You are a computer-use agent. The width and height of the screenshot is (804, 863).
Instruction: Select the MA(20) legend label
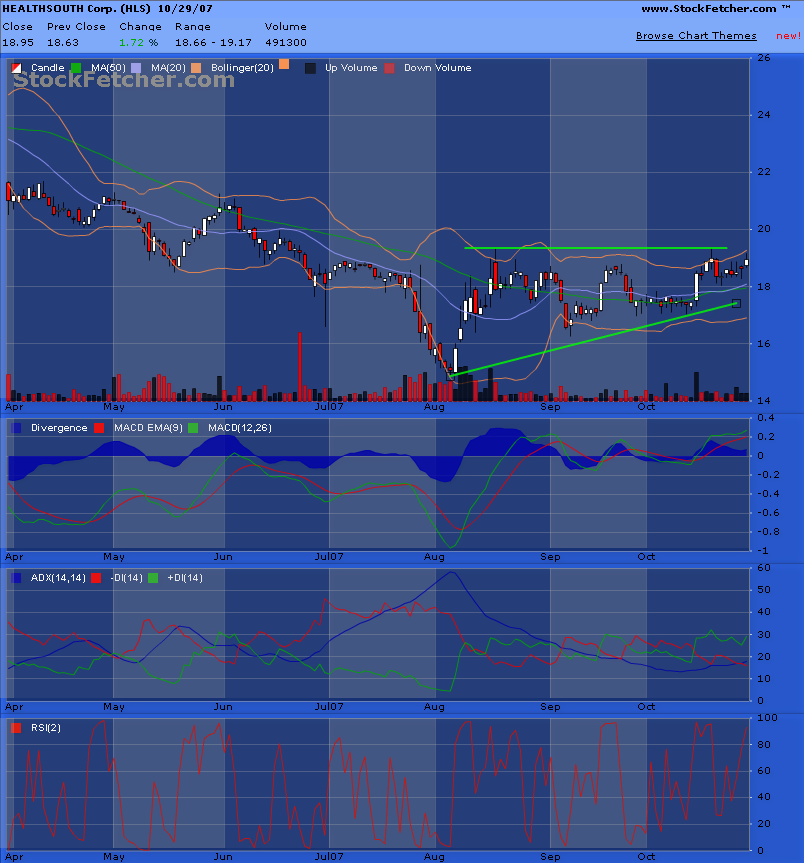point(168,68)
